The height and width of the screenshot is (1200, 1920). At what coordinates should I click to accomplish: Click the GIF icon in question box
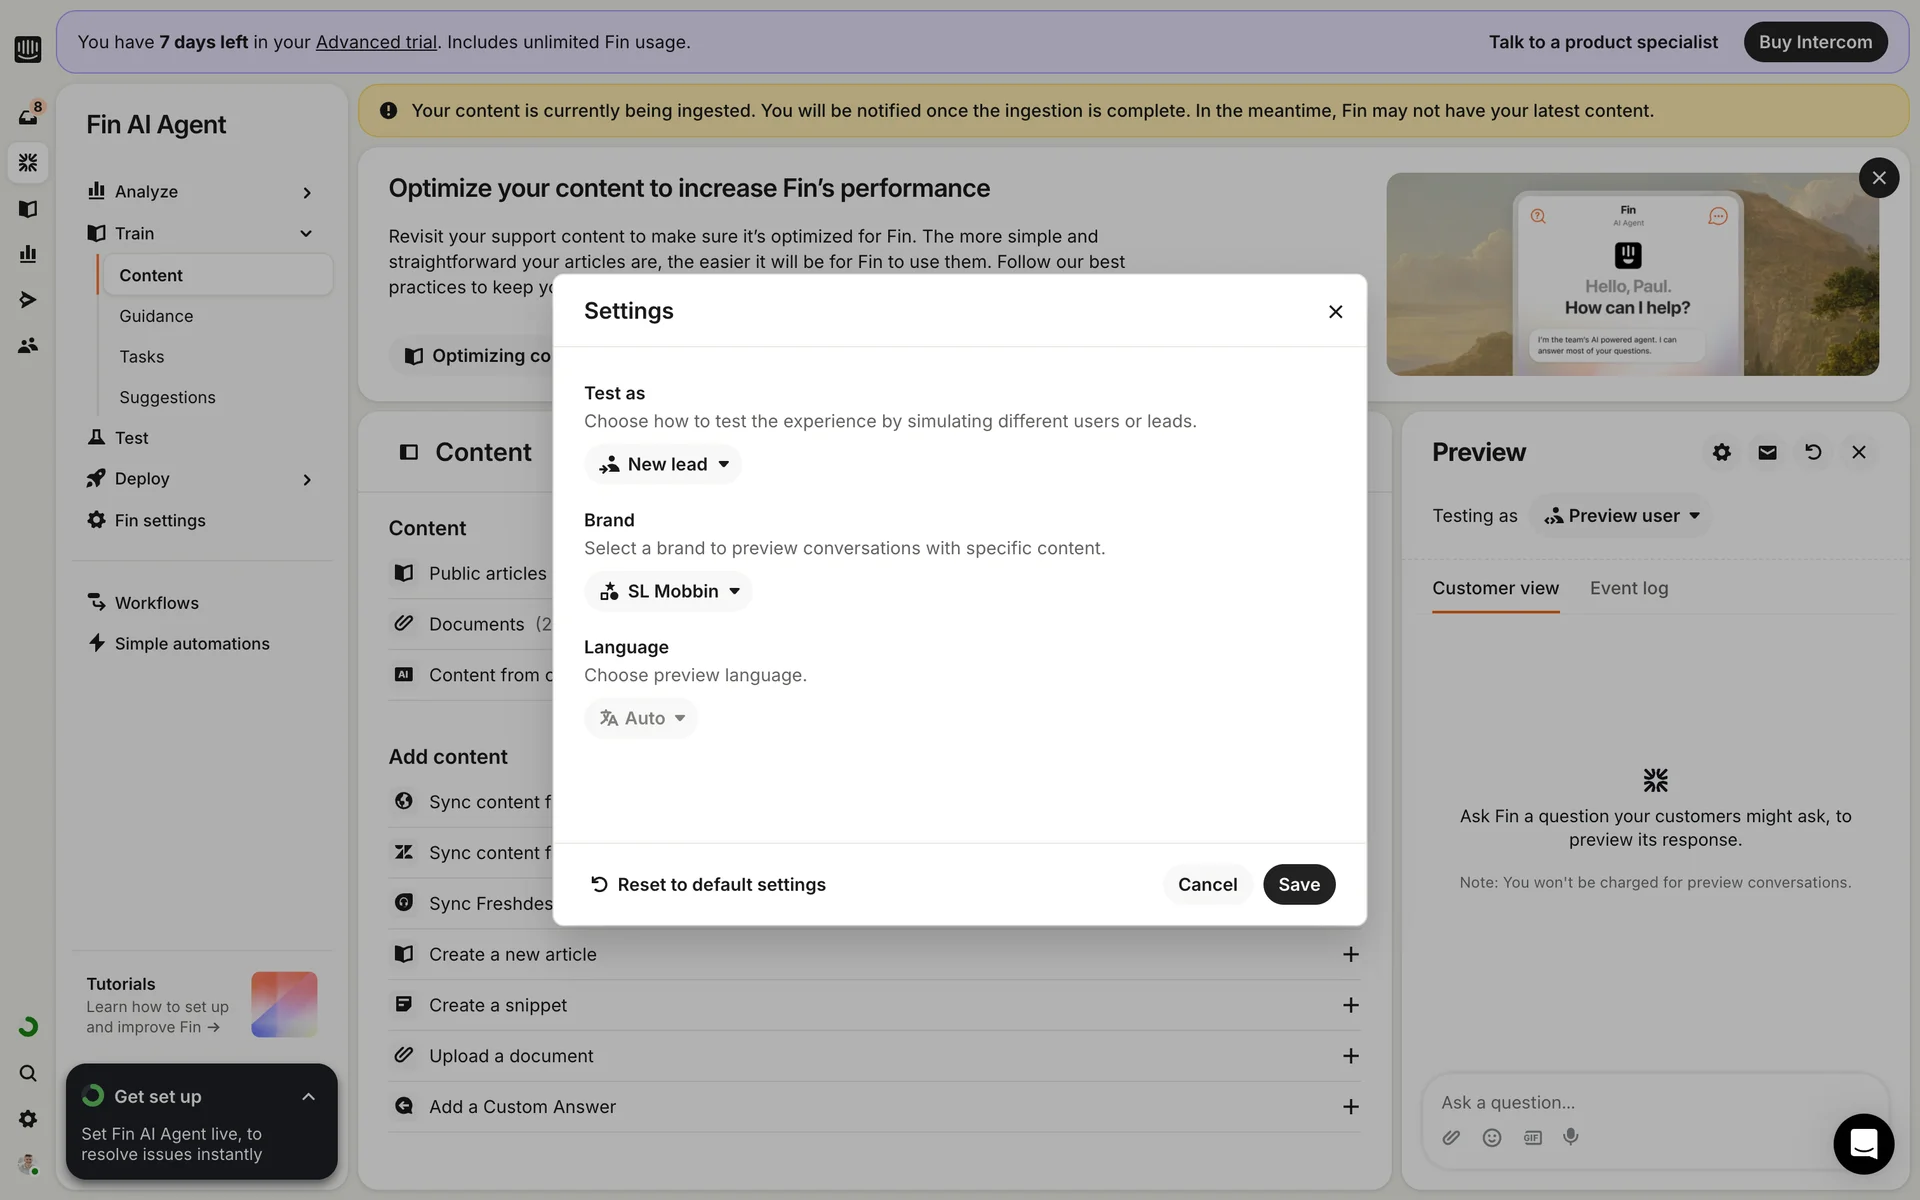tap(1532, 1137)
